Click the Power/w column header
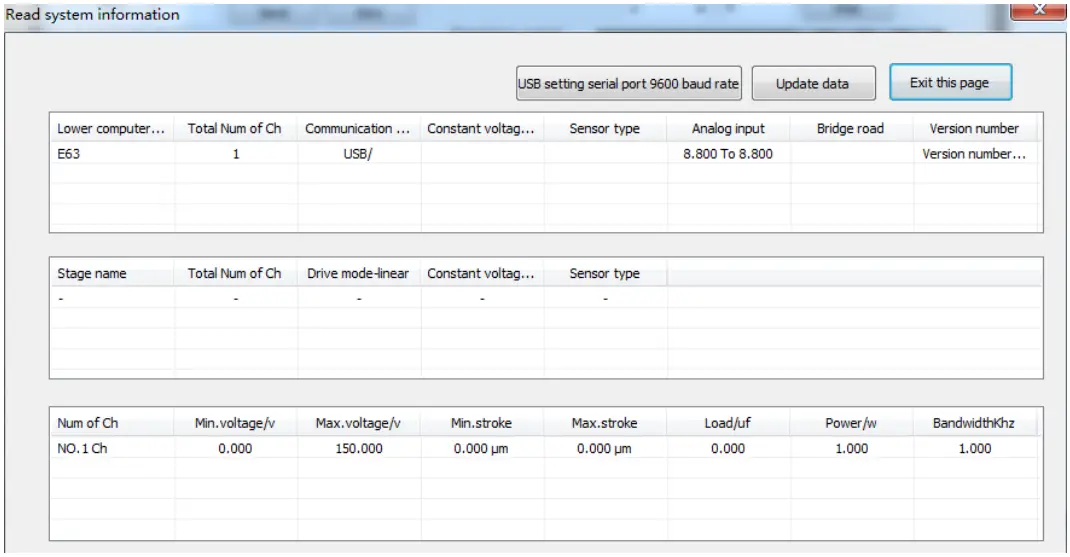This screenshot has width=1070, height=557. 851,423
